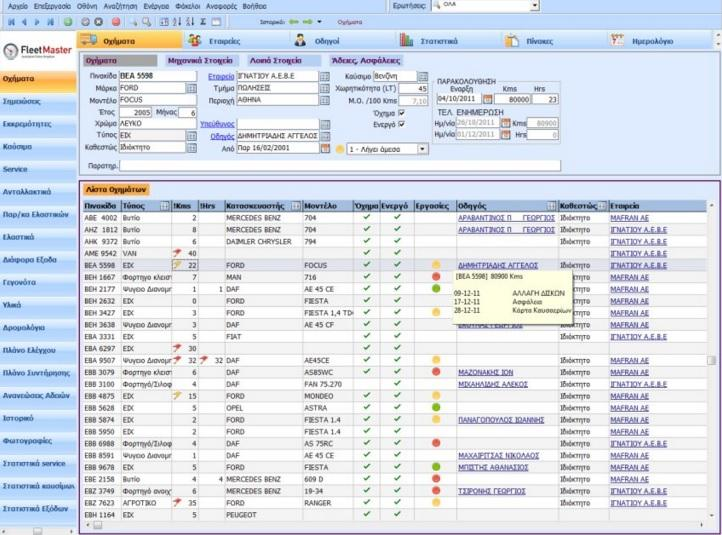Screen dimensions: 722x535
Task: Click the magnifier search toolbar icon
Action: [x=146, y=22]
